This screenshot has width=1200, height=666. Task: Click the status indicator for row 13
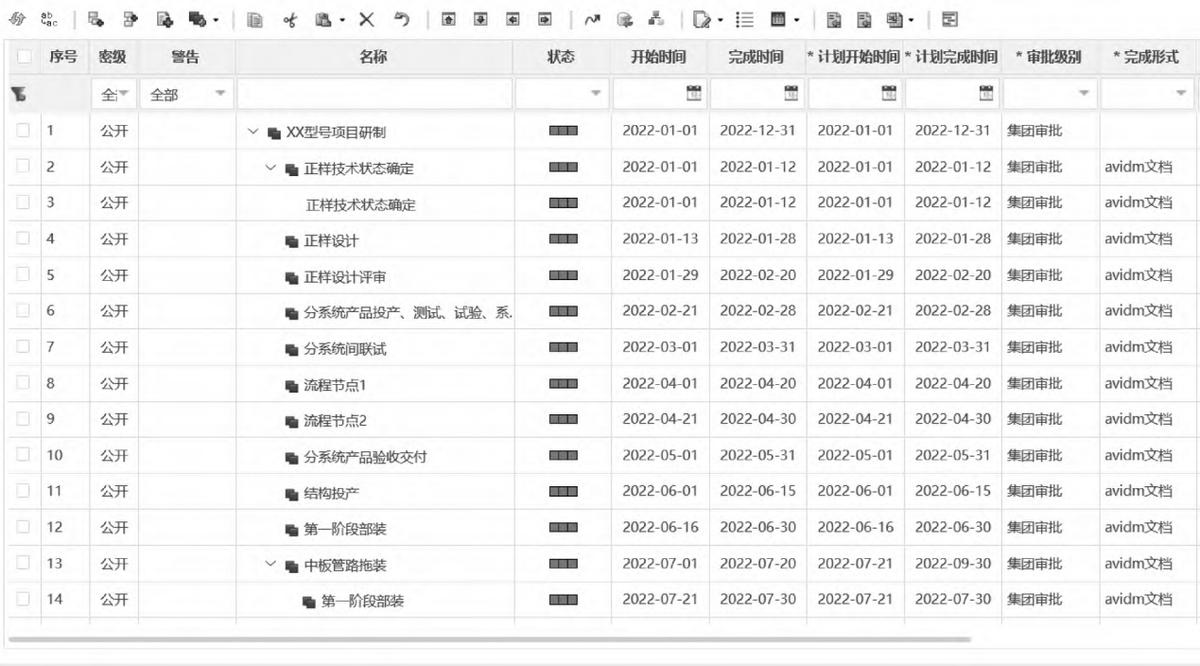click(x=563, y=563)
